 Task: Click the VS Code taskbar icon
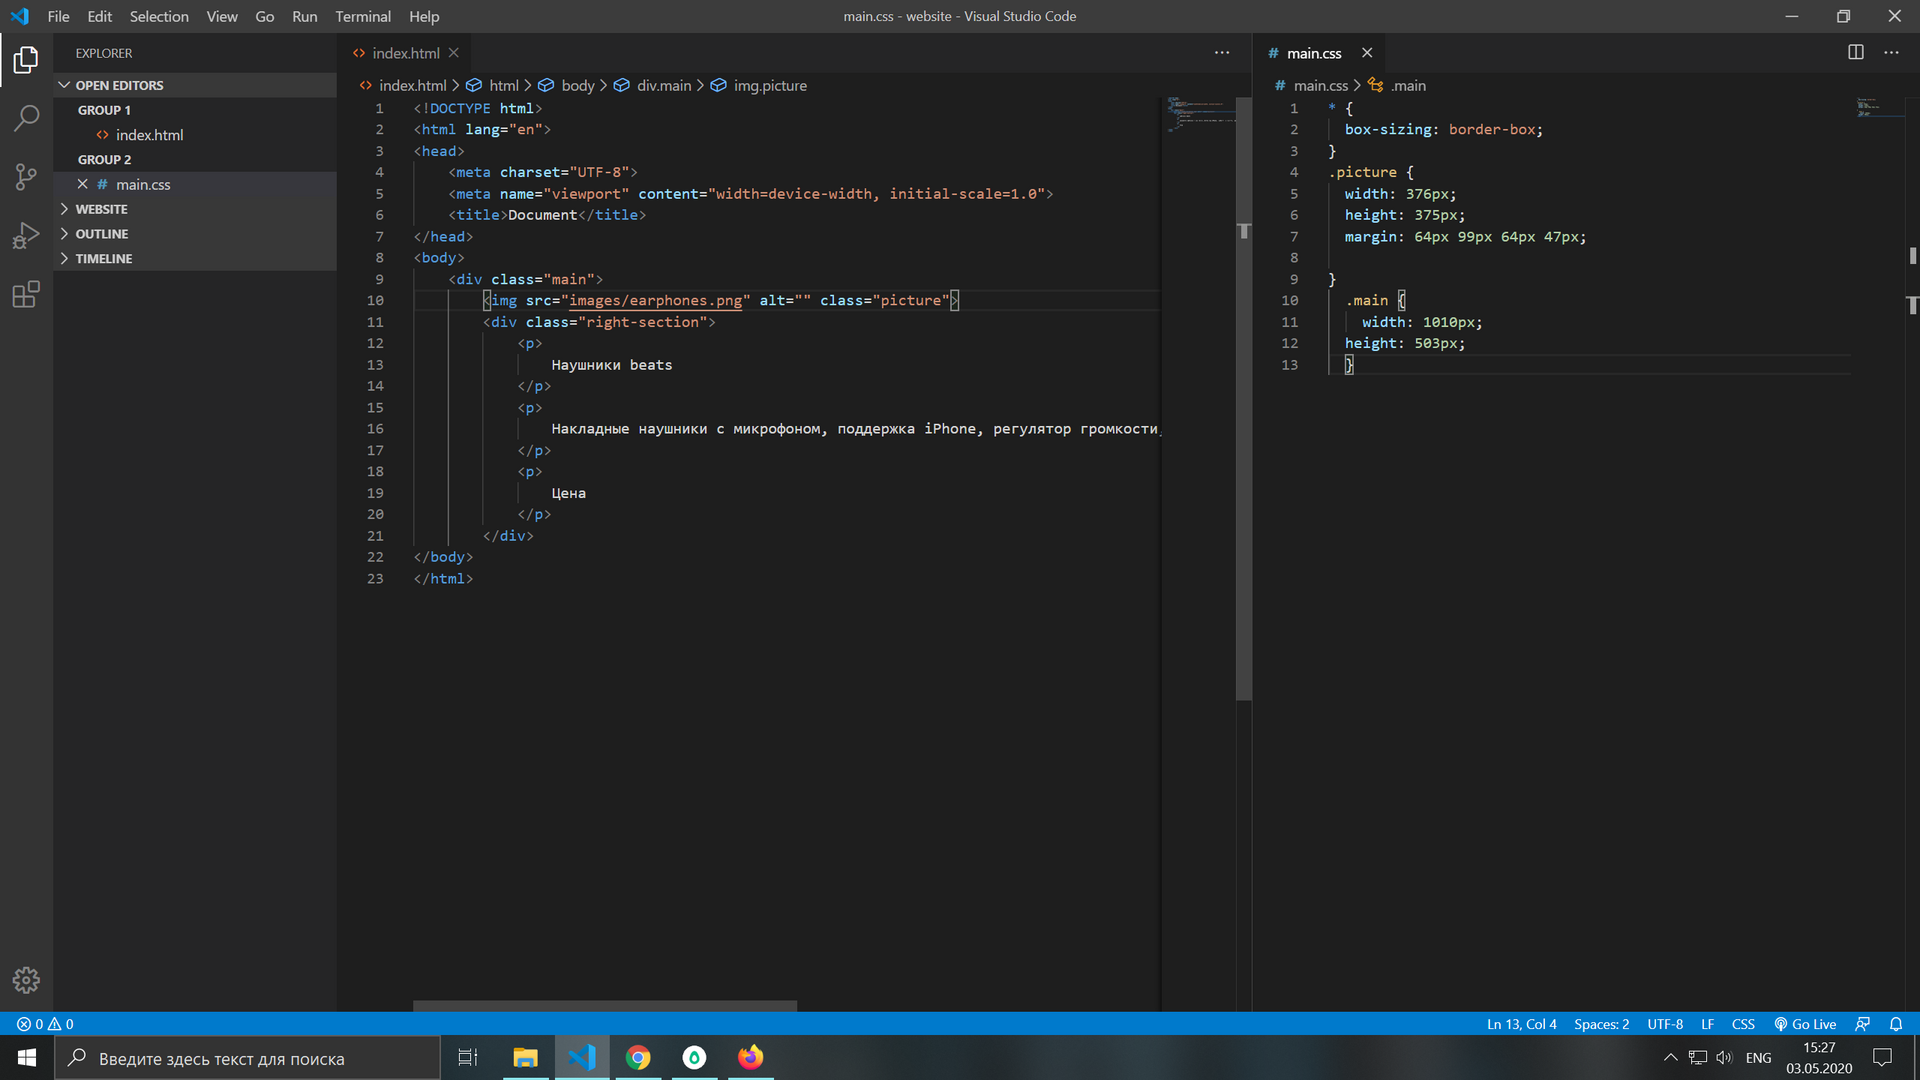tap(582, 1058)
